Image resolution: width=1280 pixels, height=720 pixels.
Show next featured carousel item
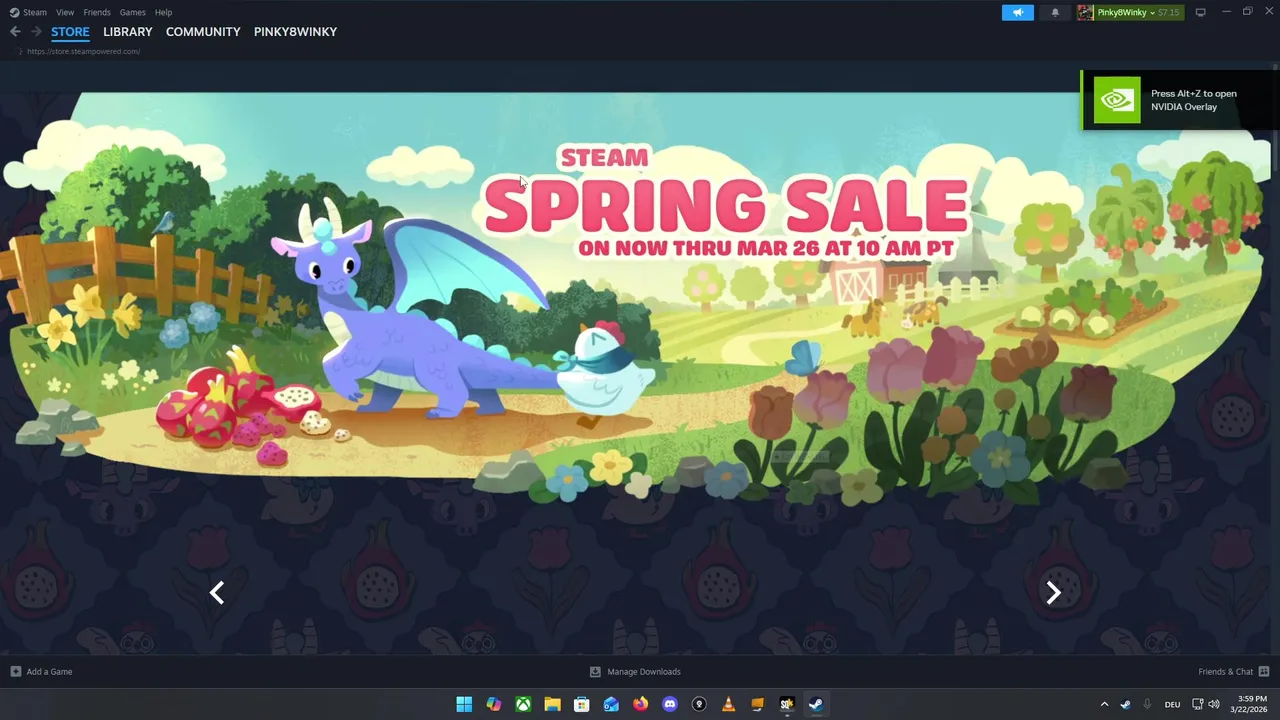coord(1053,593)
